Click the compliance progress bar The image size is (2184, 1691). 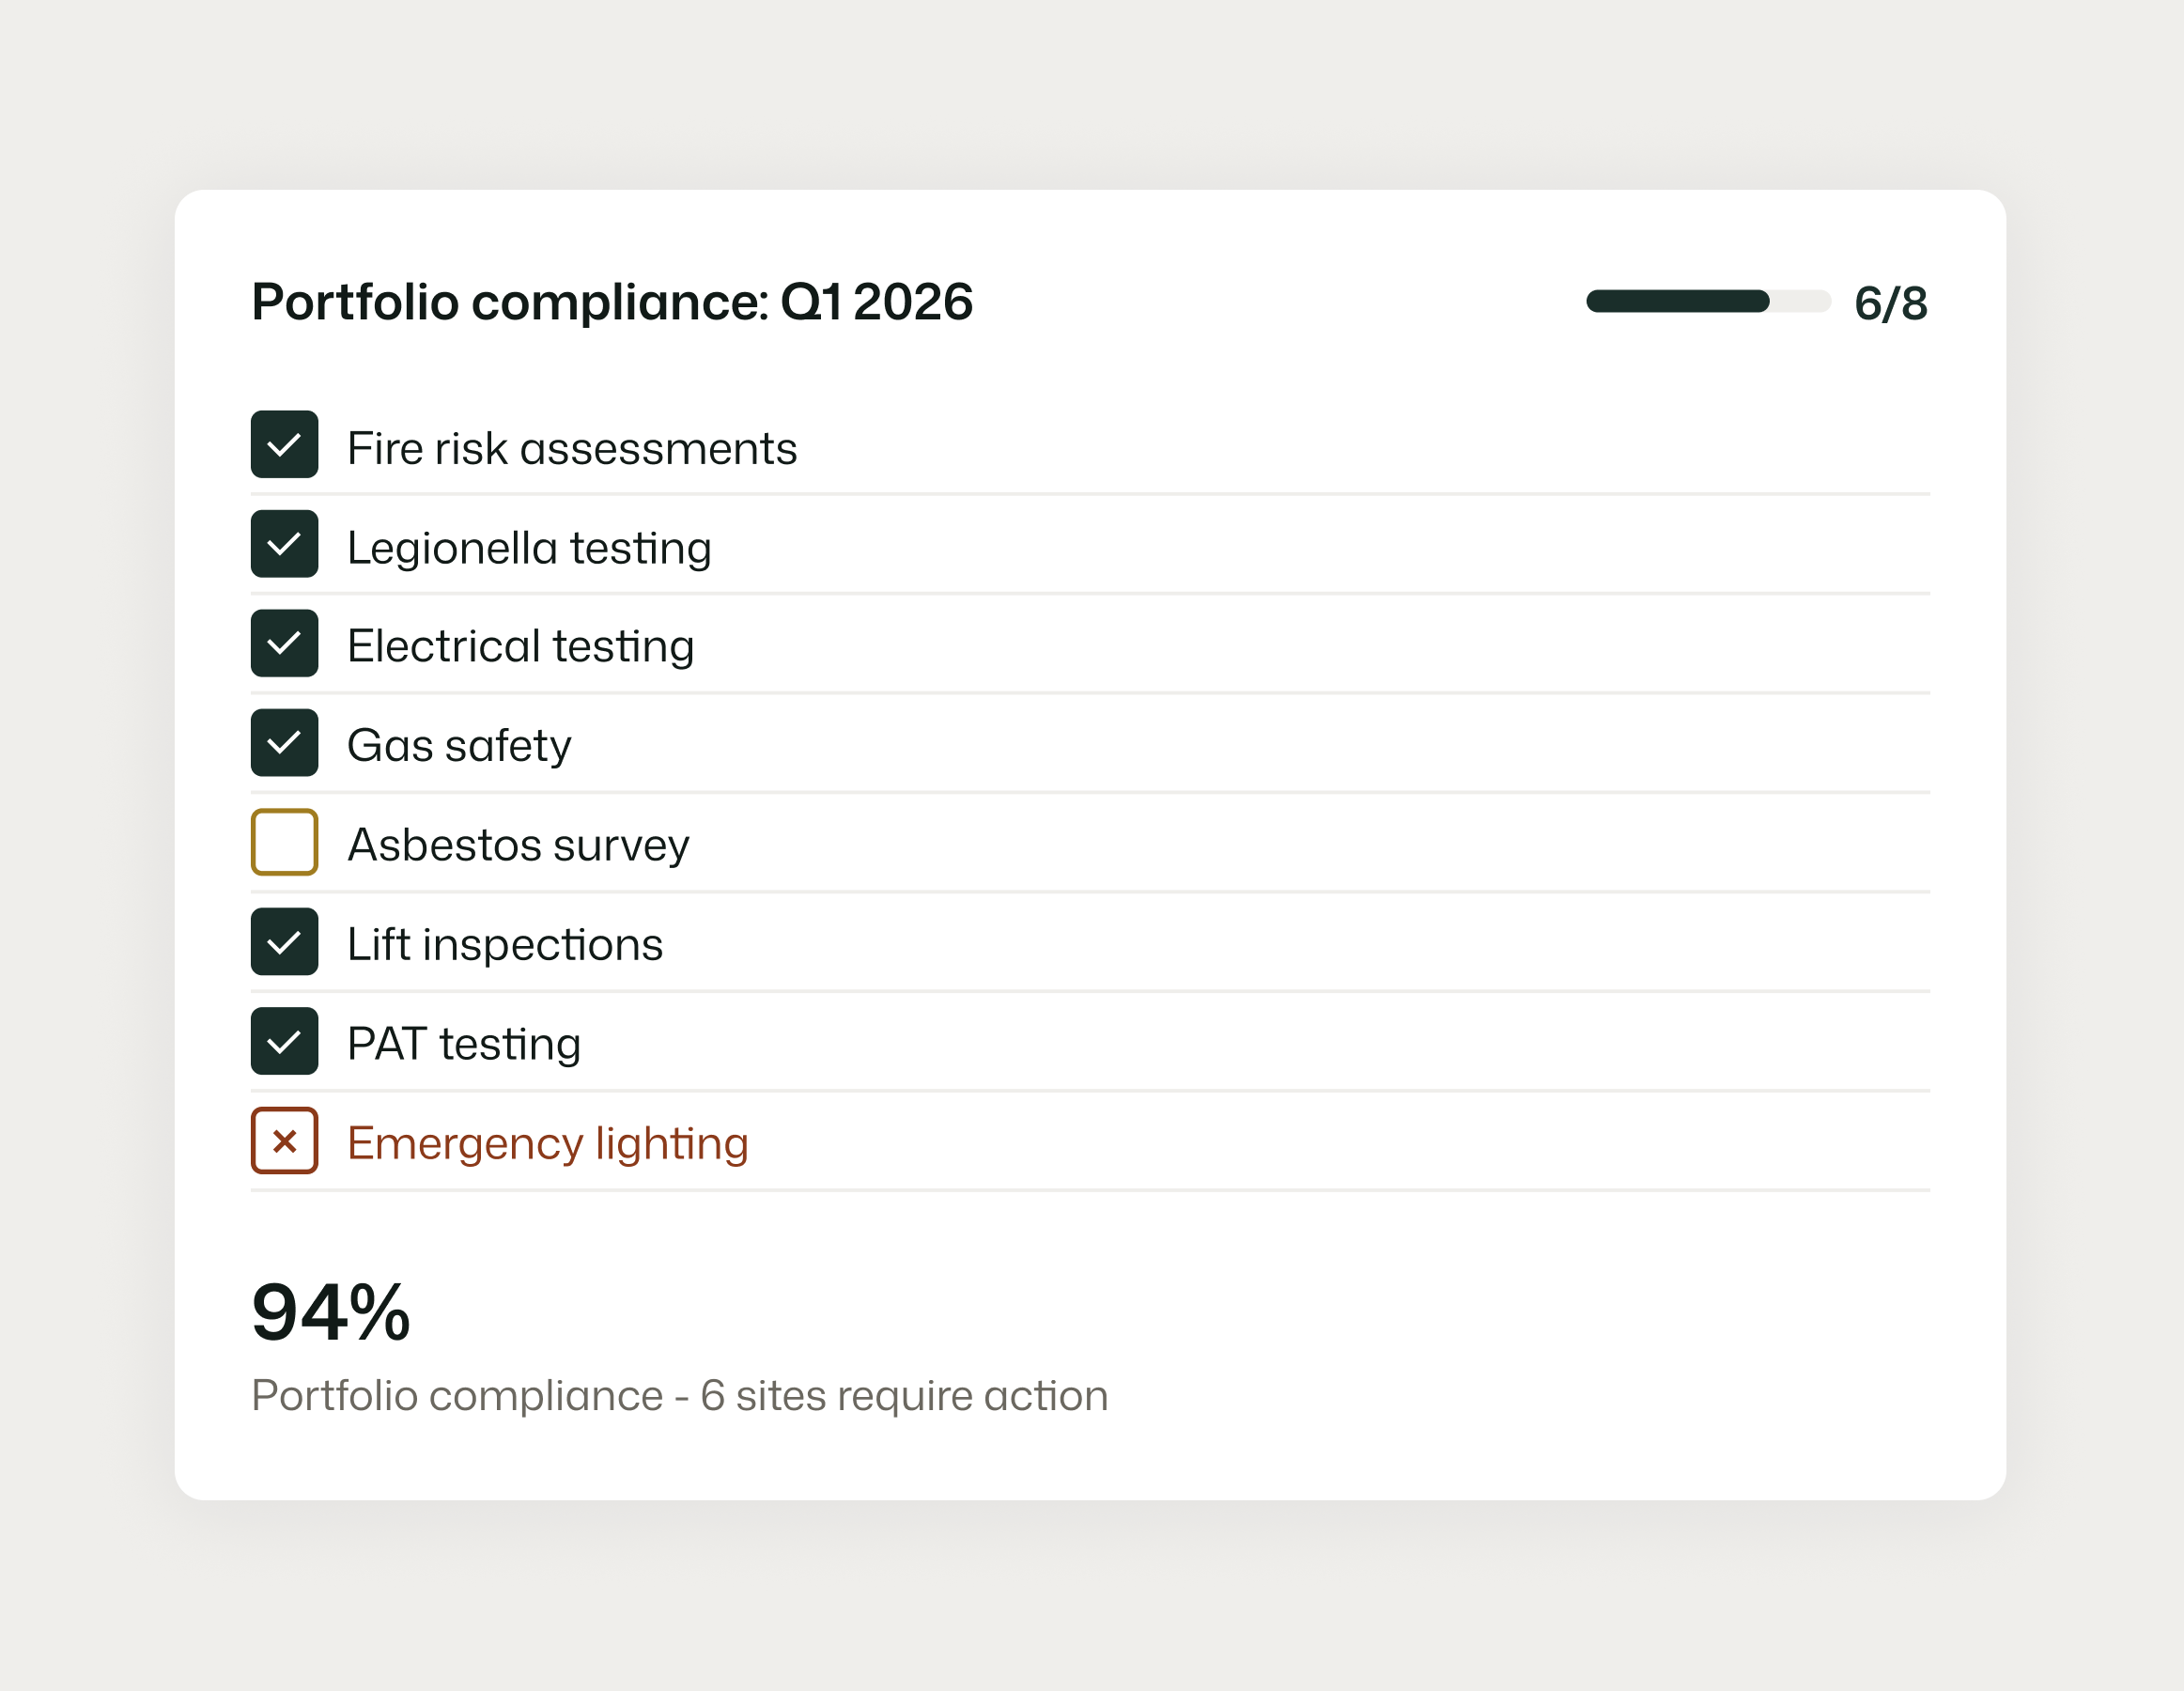coord(1708,301)
